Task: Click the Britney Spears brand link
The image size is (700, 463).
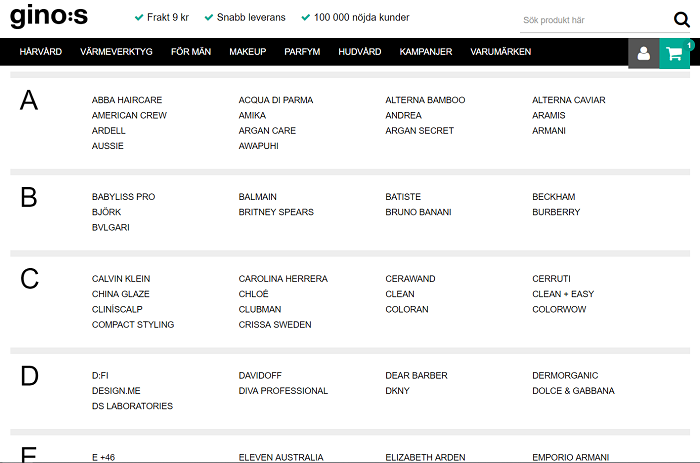Action: tap(276, 212)
